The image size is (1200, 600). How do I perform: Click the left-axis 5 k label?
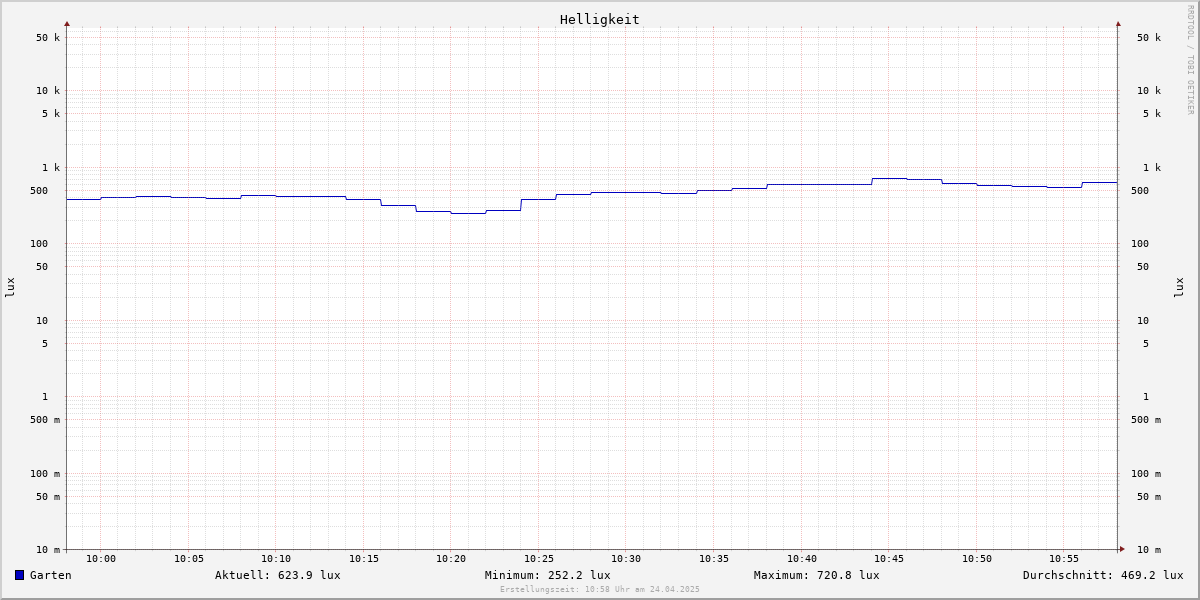(51, 114)
